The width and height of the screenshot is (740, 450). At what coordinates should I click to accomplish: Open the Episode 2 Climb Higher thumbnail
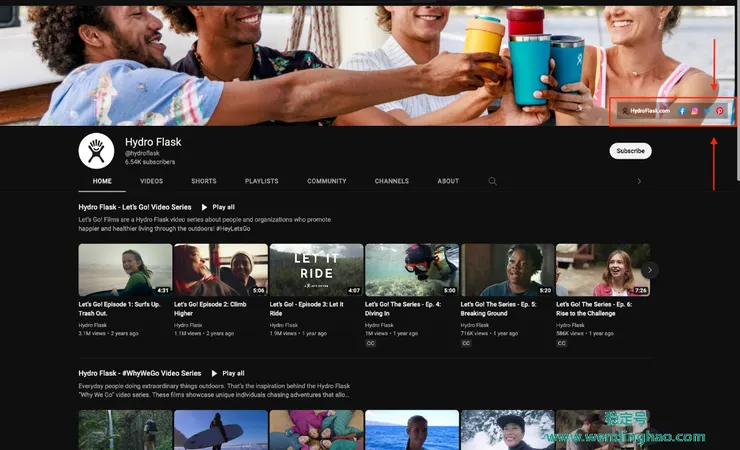pyautogui.click(x=221, y=270)
